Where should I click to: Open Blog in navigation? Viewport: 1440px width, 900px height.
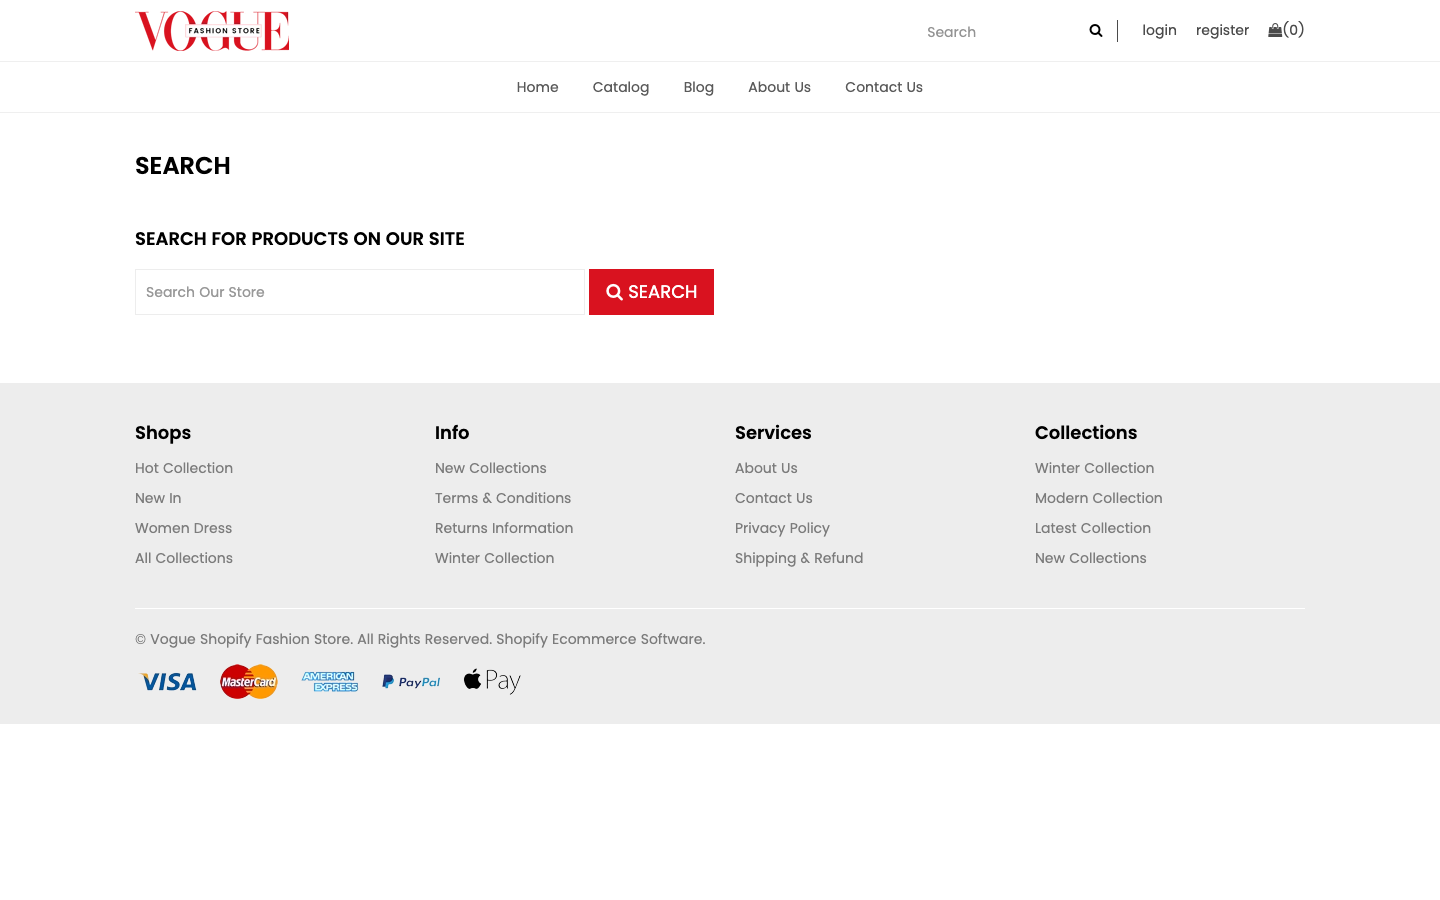pos(699,87)
